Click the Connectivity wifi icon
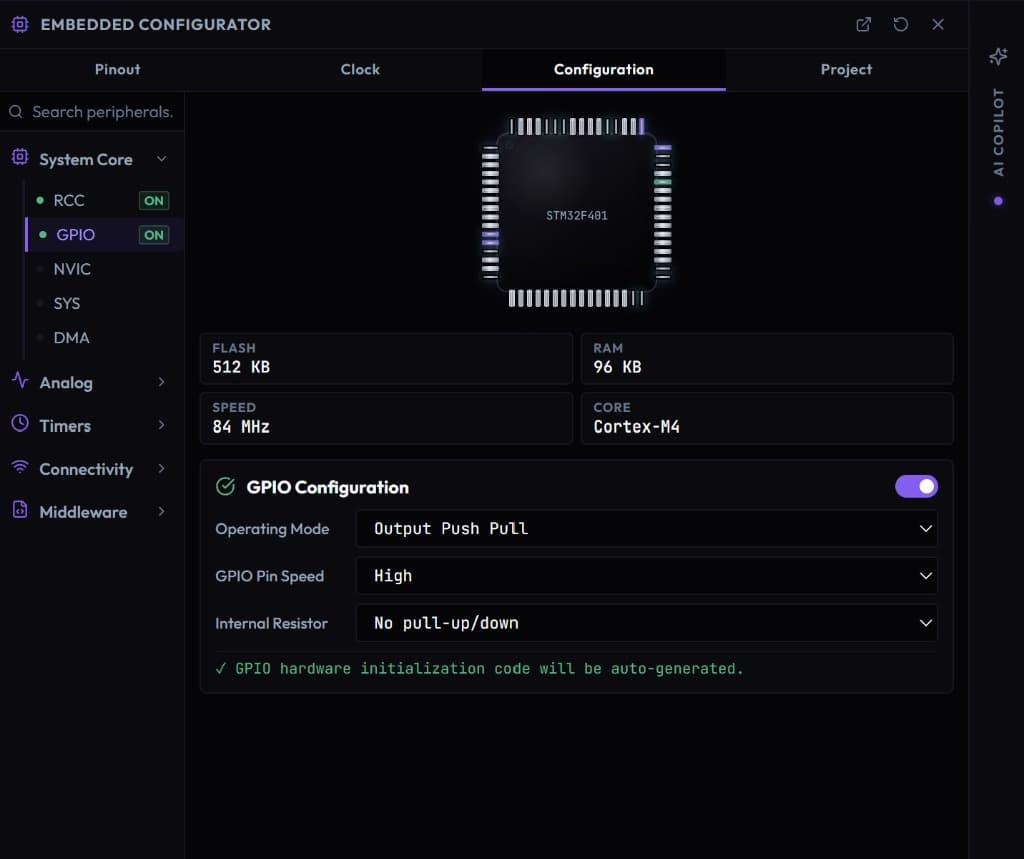The image size is (1024, 859). (20, 466)
